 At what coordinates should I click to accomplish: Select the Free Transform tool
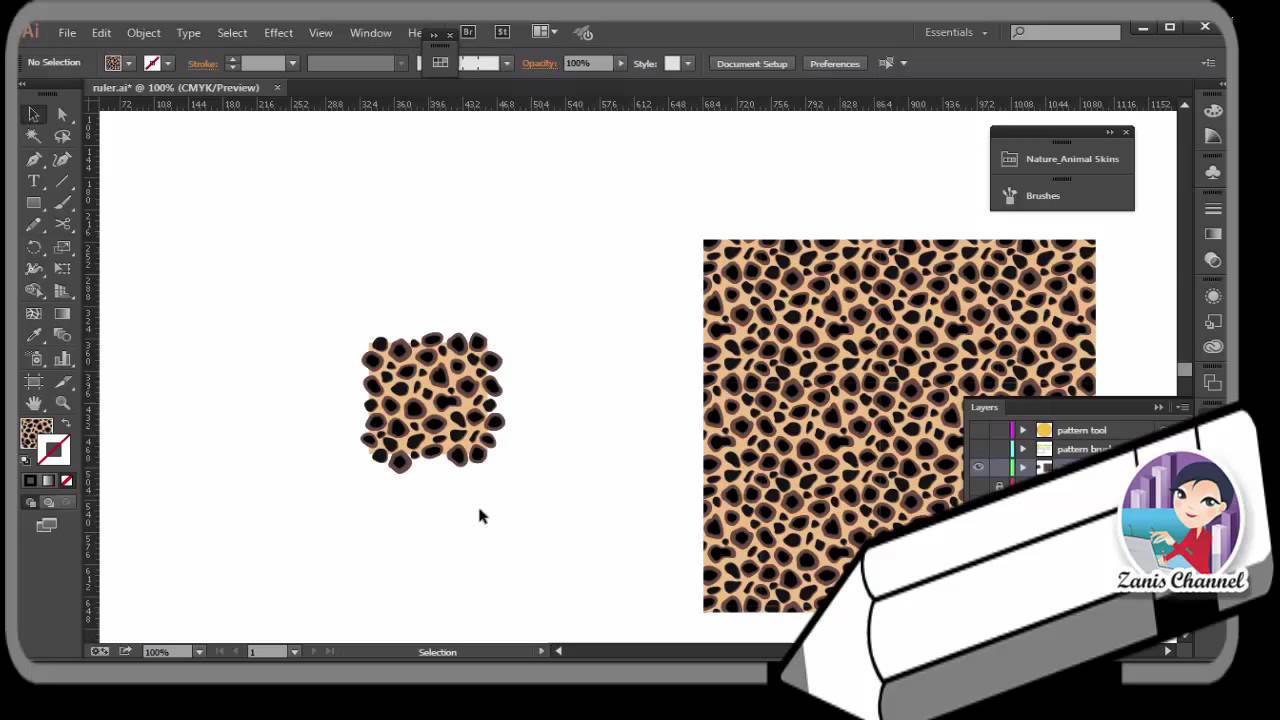pos(62,269)
